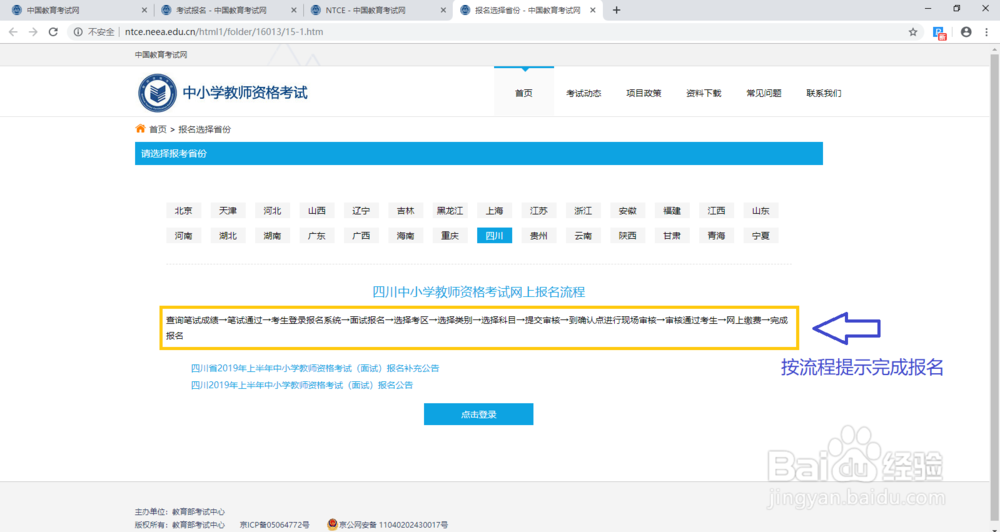This screenshot has height=532, width=1000.
Task: Click the page vertical scrollbar
Action: [x=994, y=287]
